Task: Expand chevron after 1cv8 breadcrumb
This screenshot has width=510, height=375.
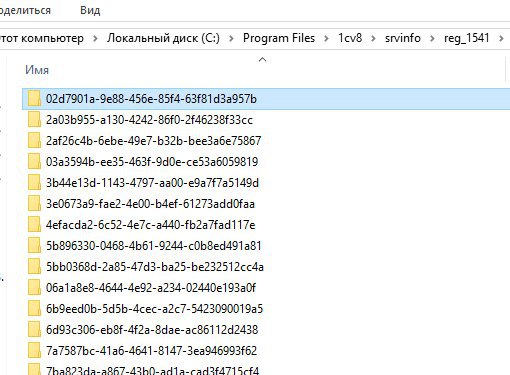Action: pos(373,39)
